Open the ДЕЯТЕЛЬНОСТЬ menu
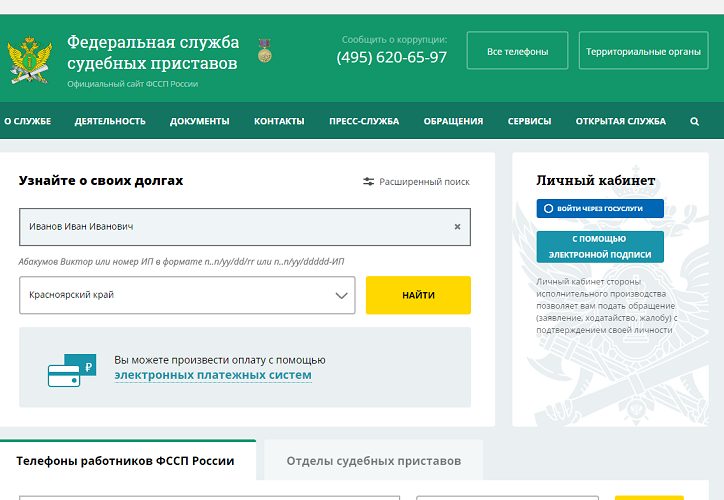Viewport: 724px width, 500px height. pos(110,121)
